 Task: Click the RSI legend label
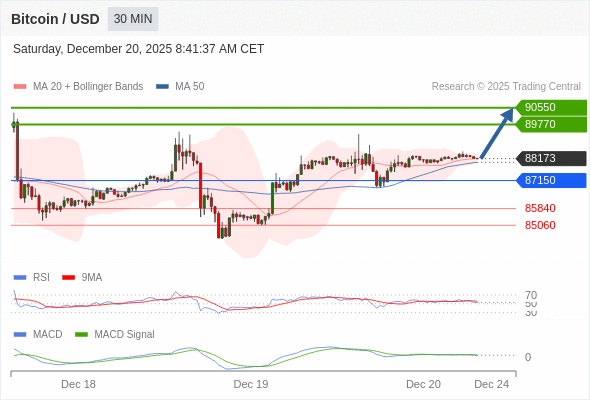[x=41, y=277]
